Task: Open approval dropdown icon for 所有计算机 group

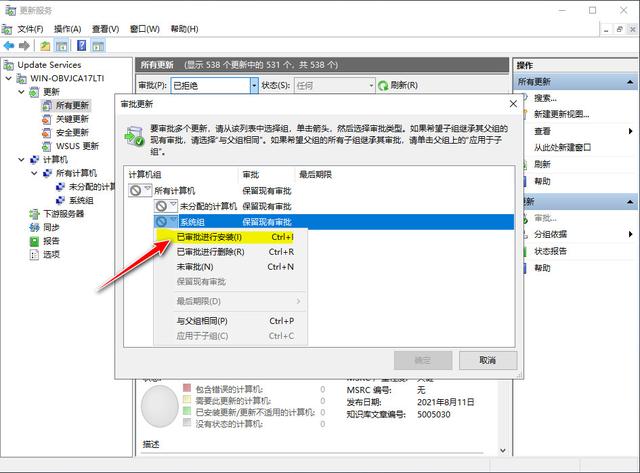Action: [x=140, y=190]
